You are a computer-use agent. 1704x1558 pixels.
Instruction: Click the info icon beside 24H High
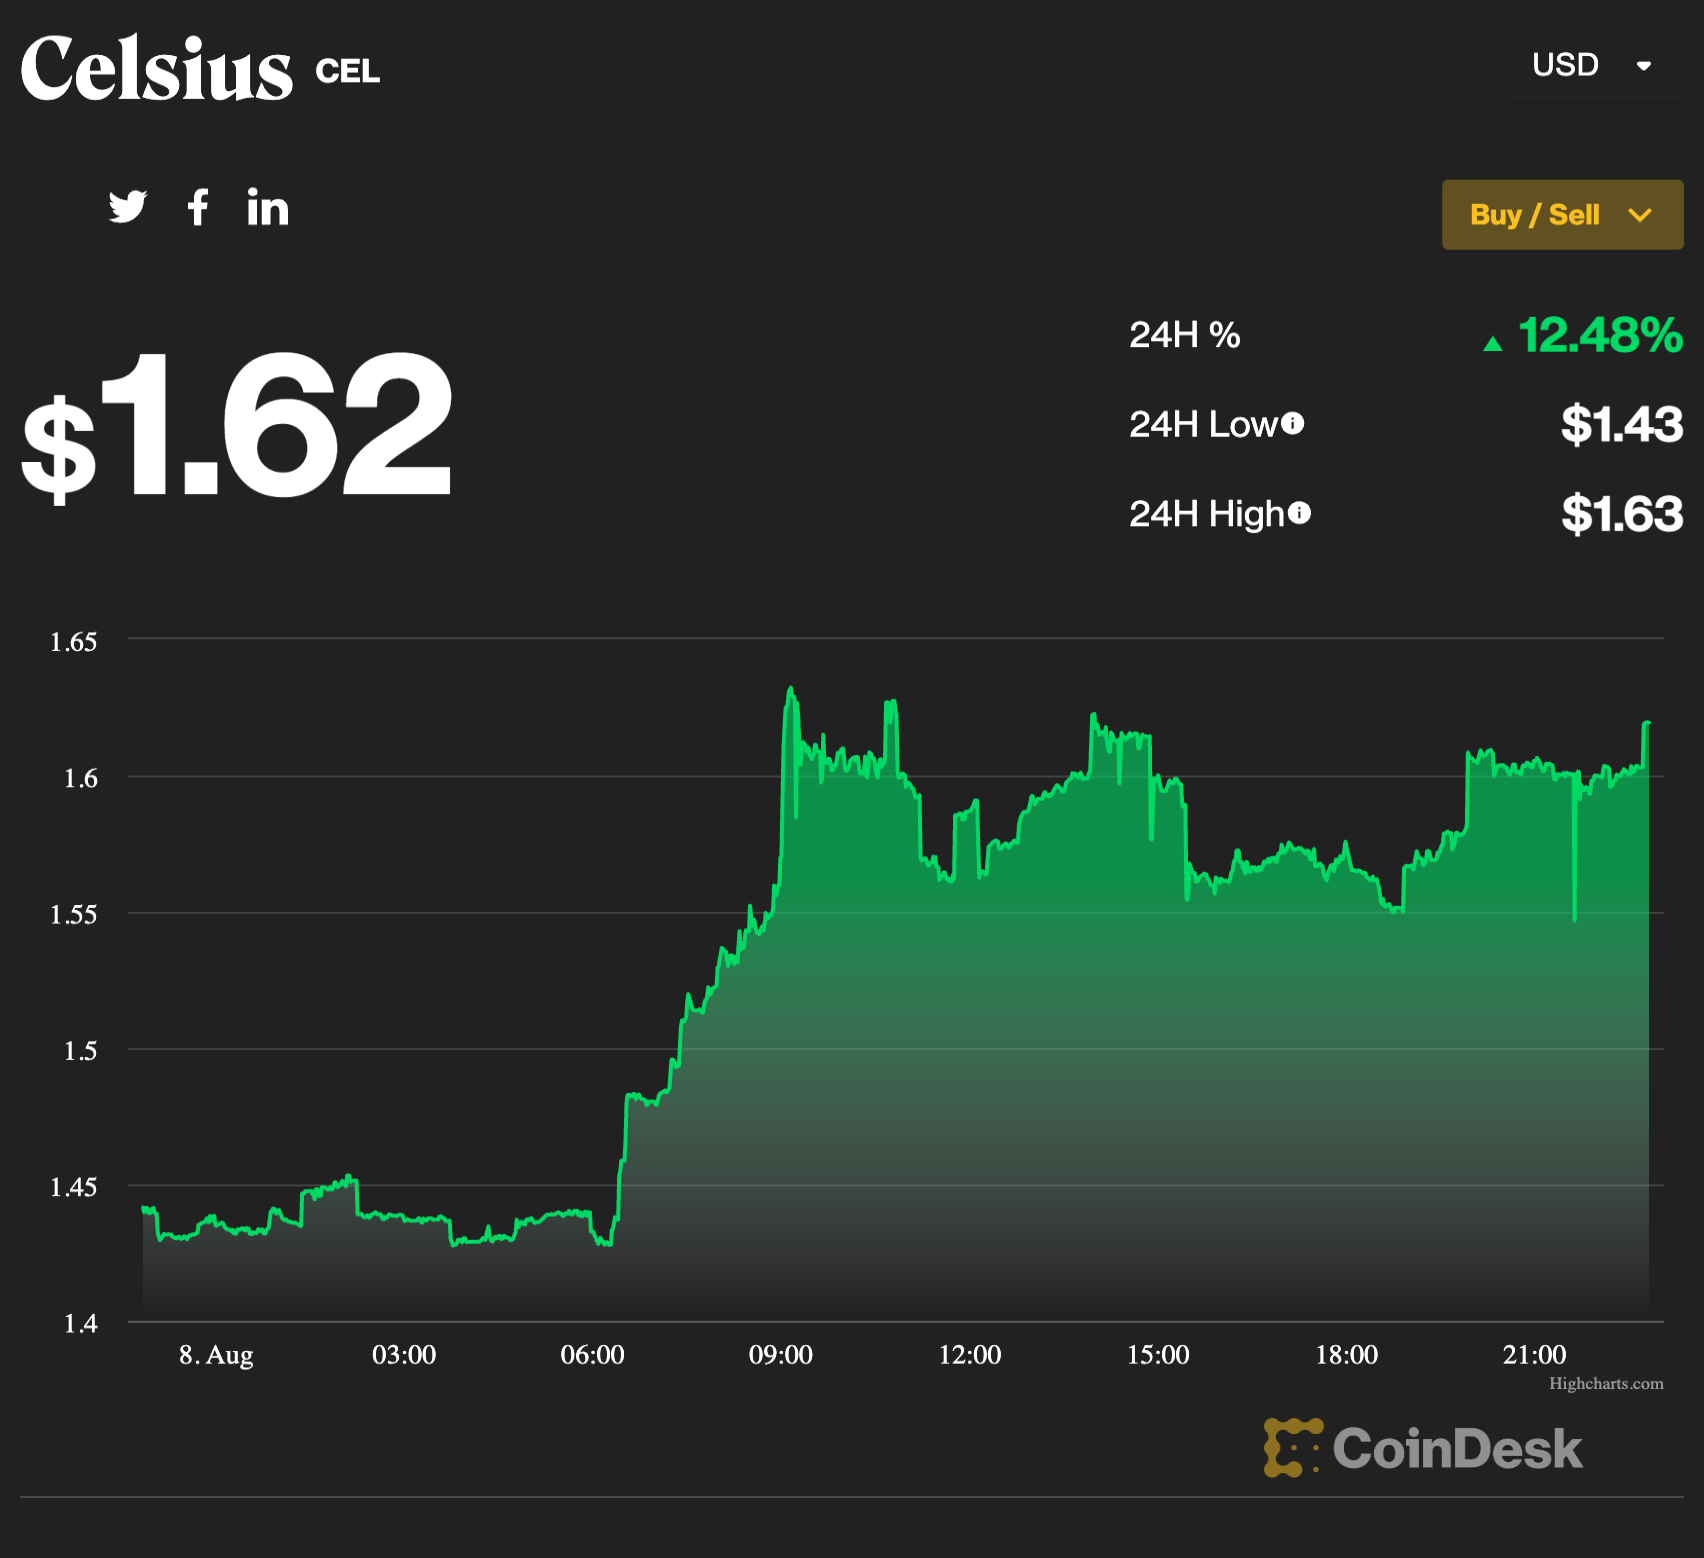1301,513
